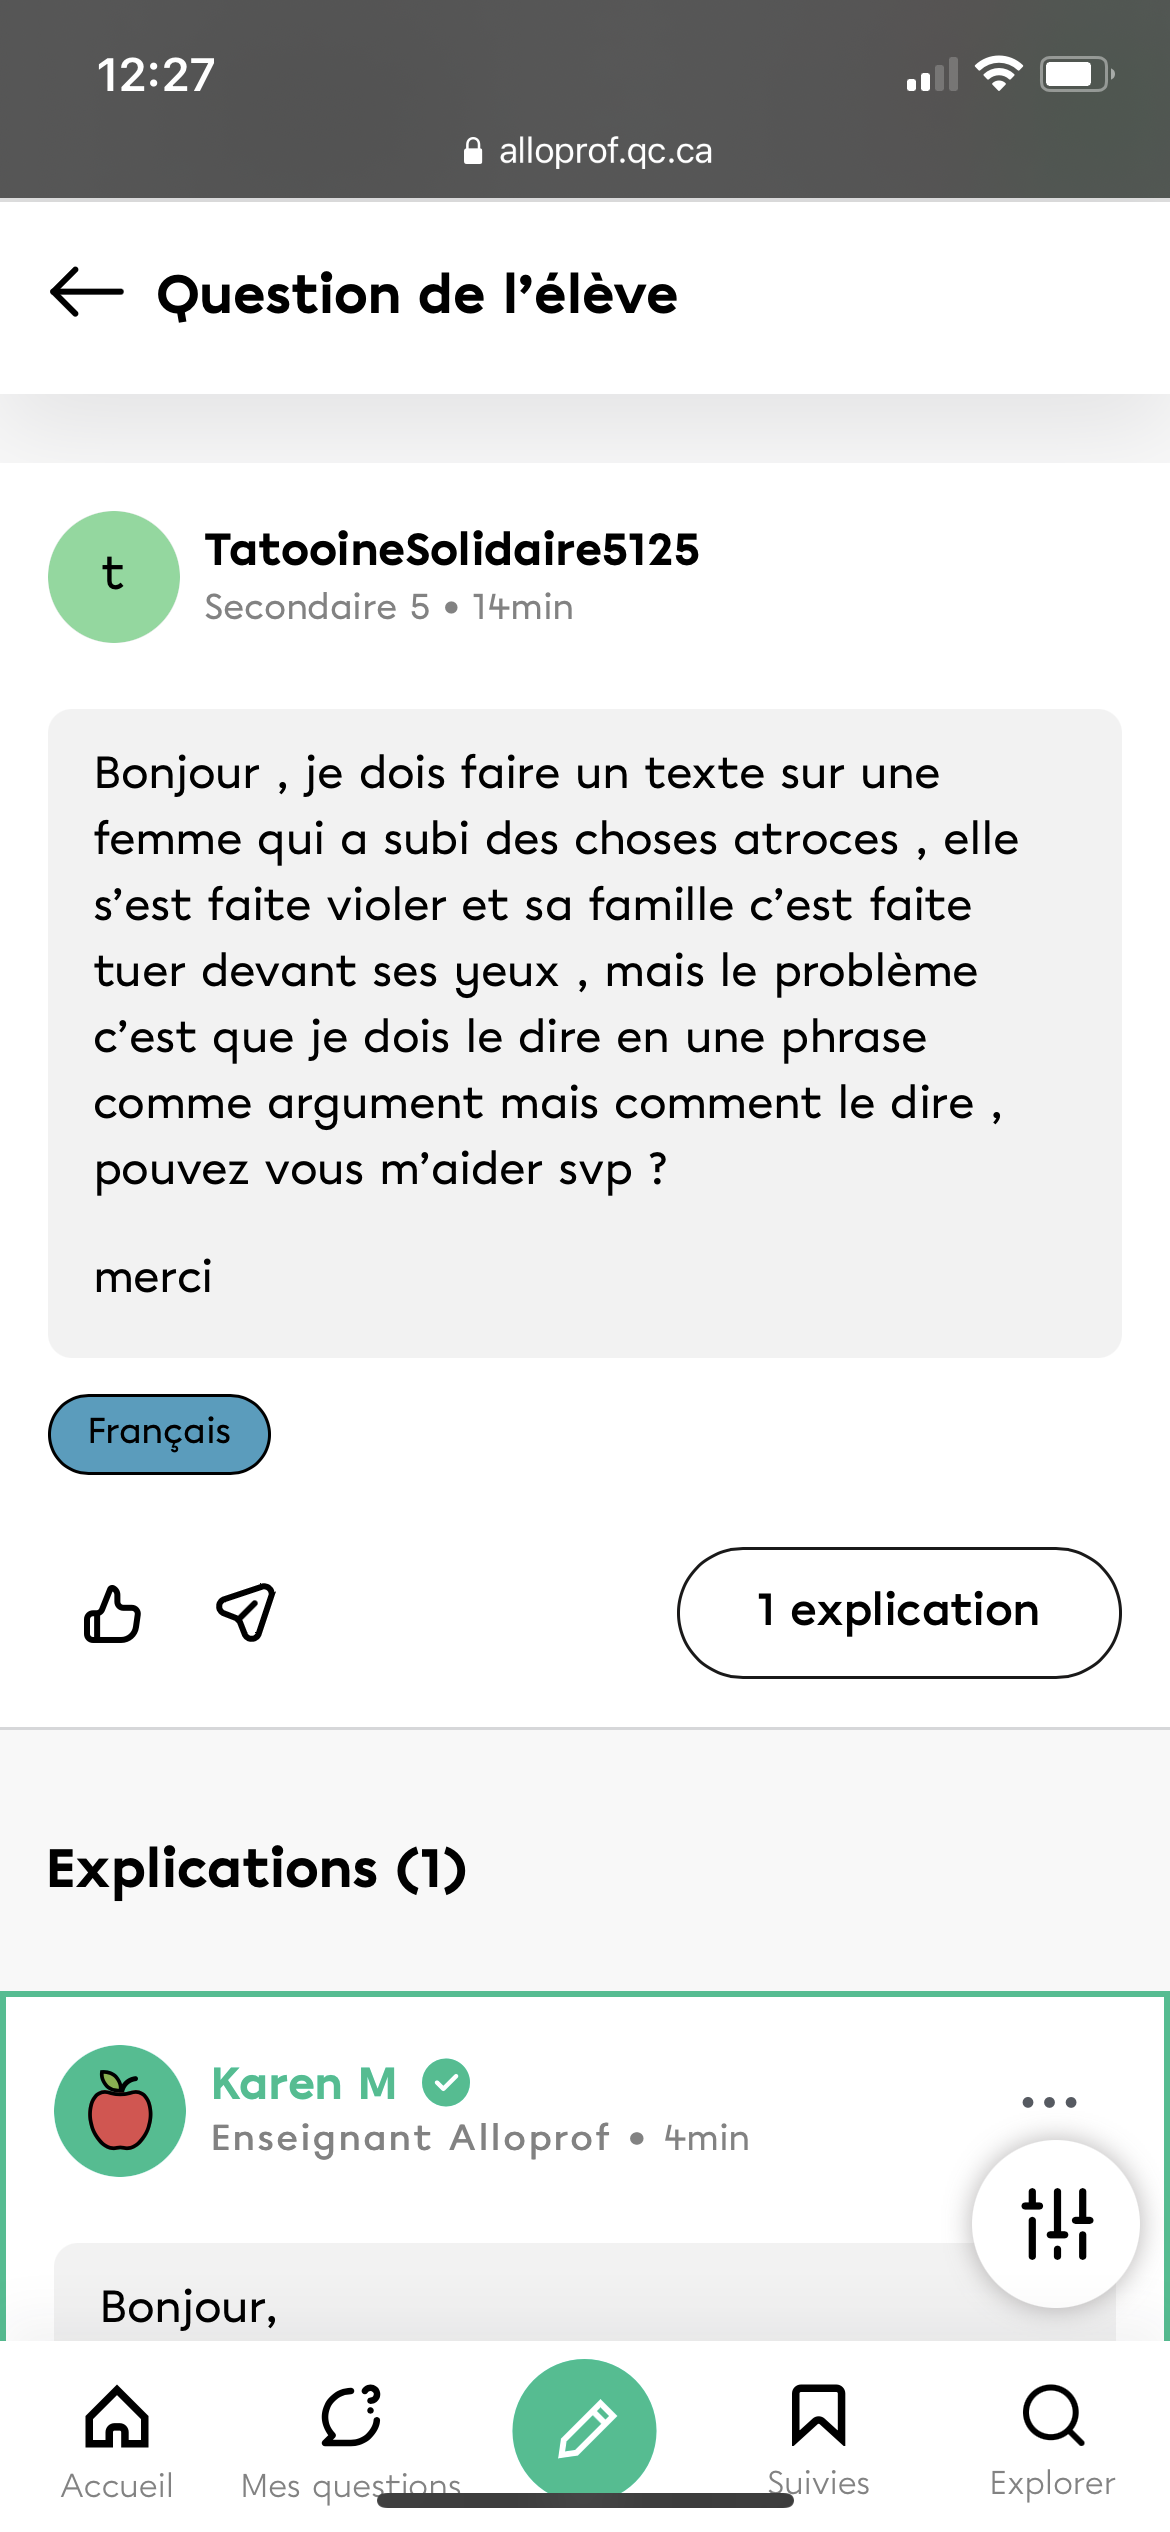Tap the Explications (1) heading
1170x2532 pixels.
pos(257,1869)
